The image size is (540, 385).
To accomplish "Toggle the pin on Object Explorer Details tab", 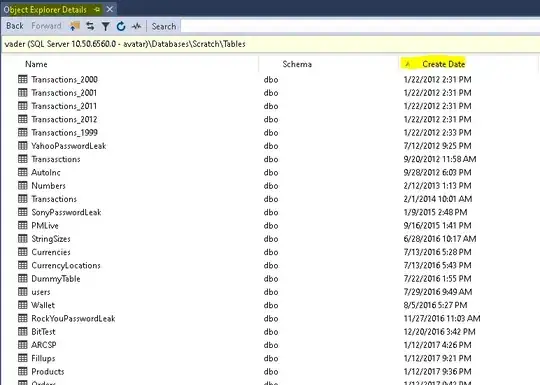I will [x=97, y=10].
